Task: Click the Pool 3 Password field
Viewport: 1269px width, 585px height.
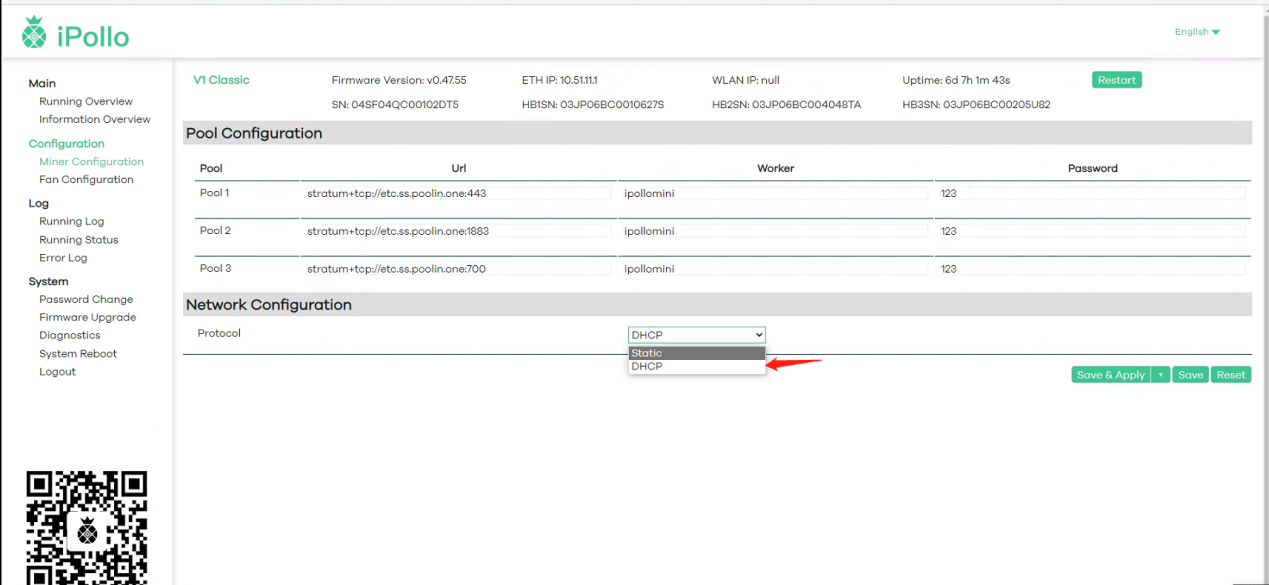Action: 1092,269
